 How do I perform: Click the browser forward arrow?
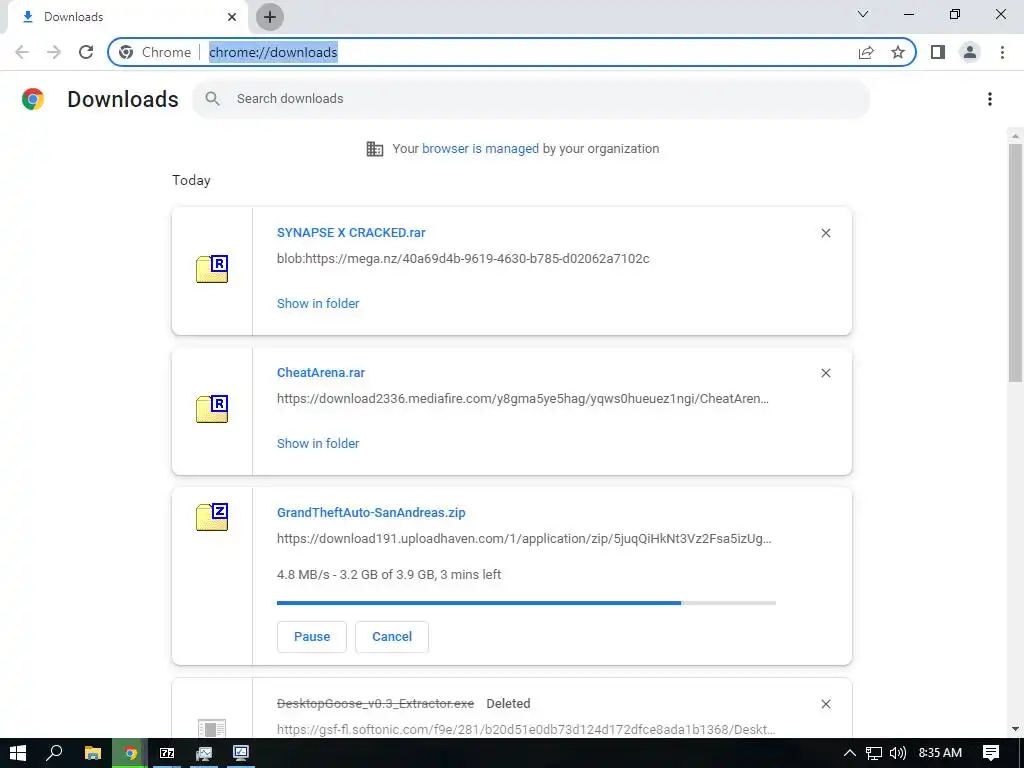[x=54, y=52]
